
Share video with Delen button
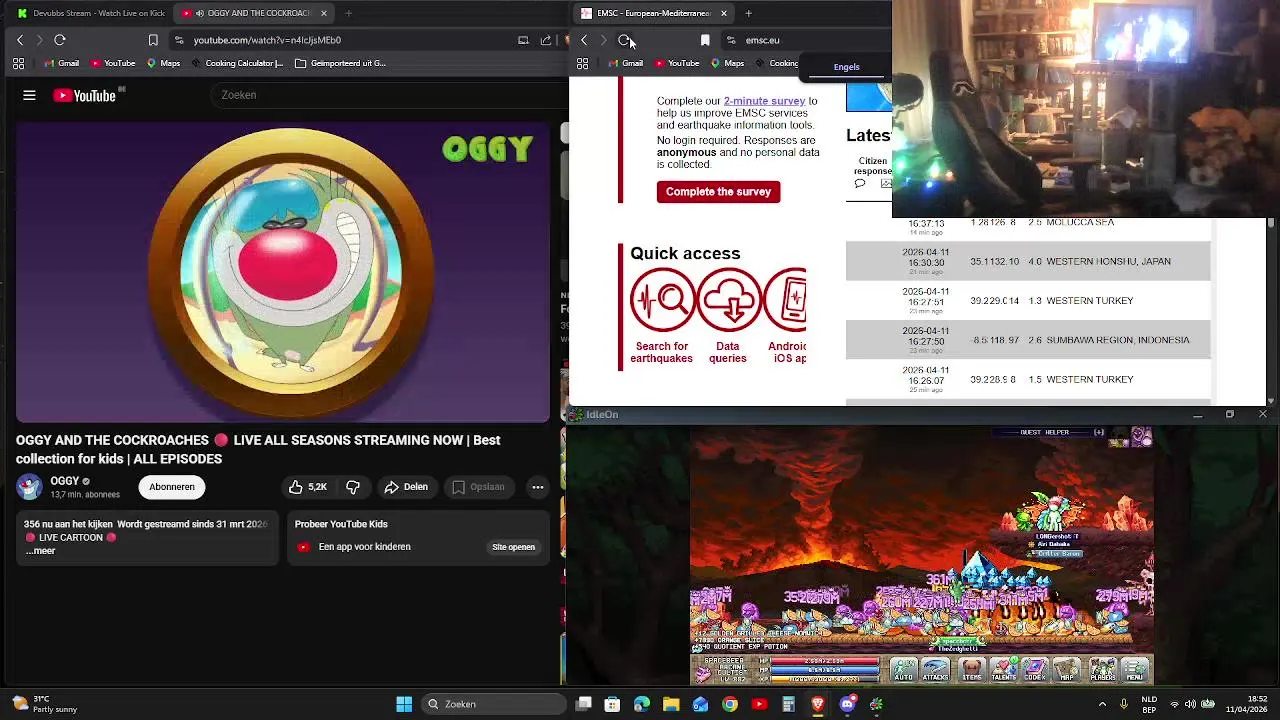click(406, 487)
